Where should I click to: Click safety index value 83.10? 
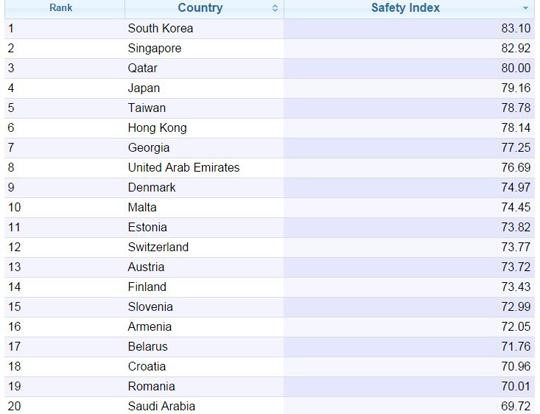(516, 28)
